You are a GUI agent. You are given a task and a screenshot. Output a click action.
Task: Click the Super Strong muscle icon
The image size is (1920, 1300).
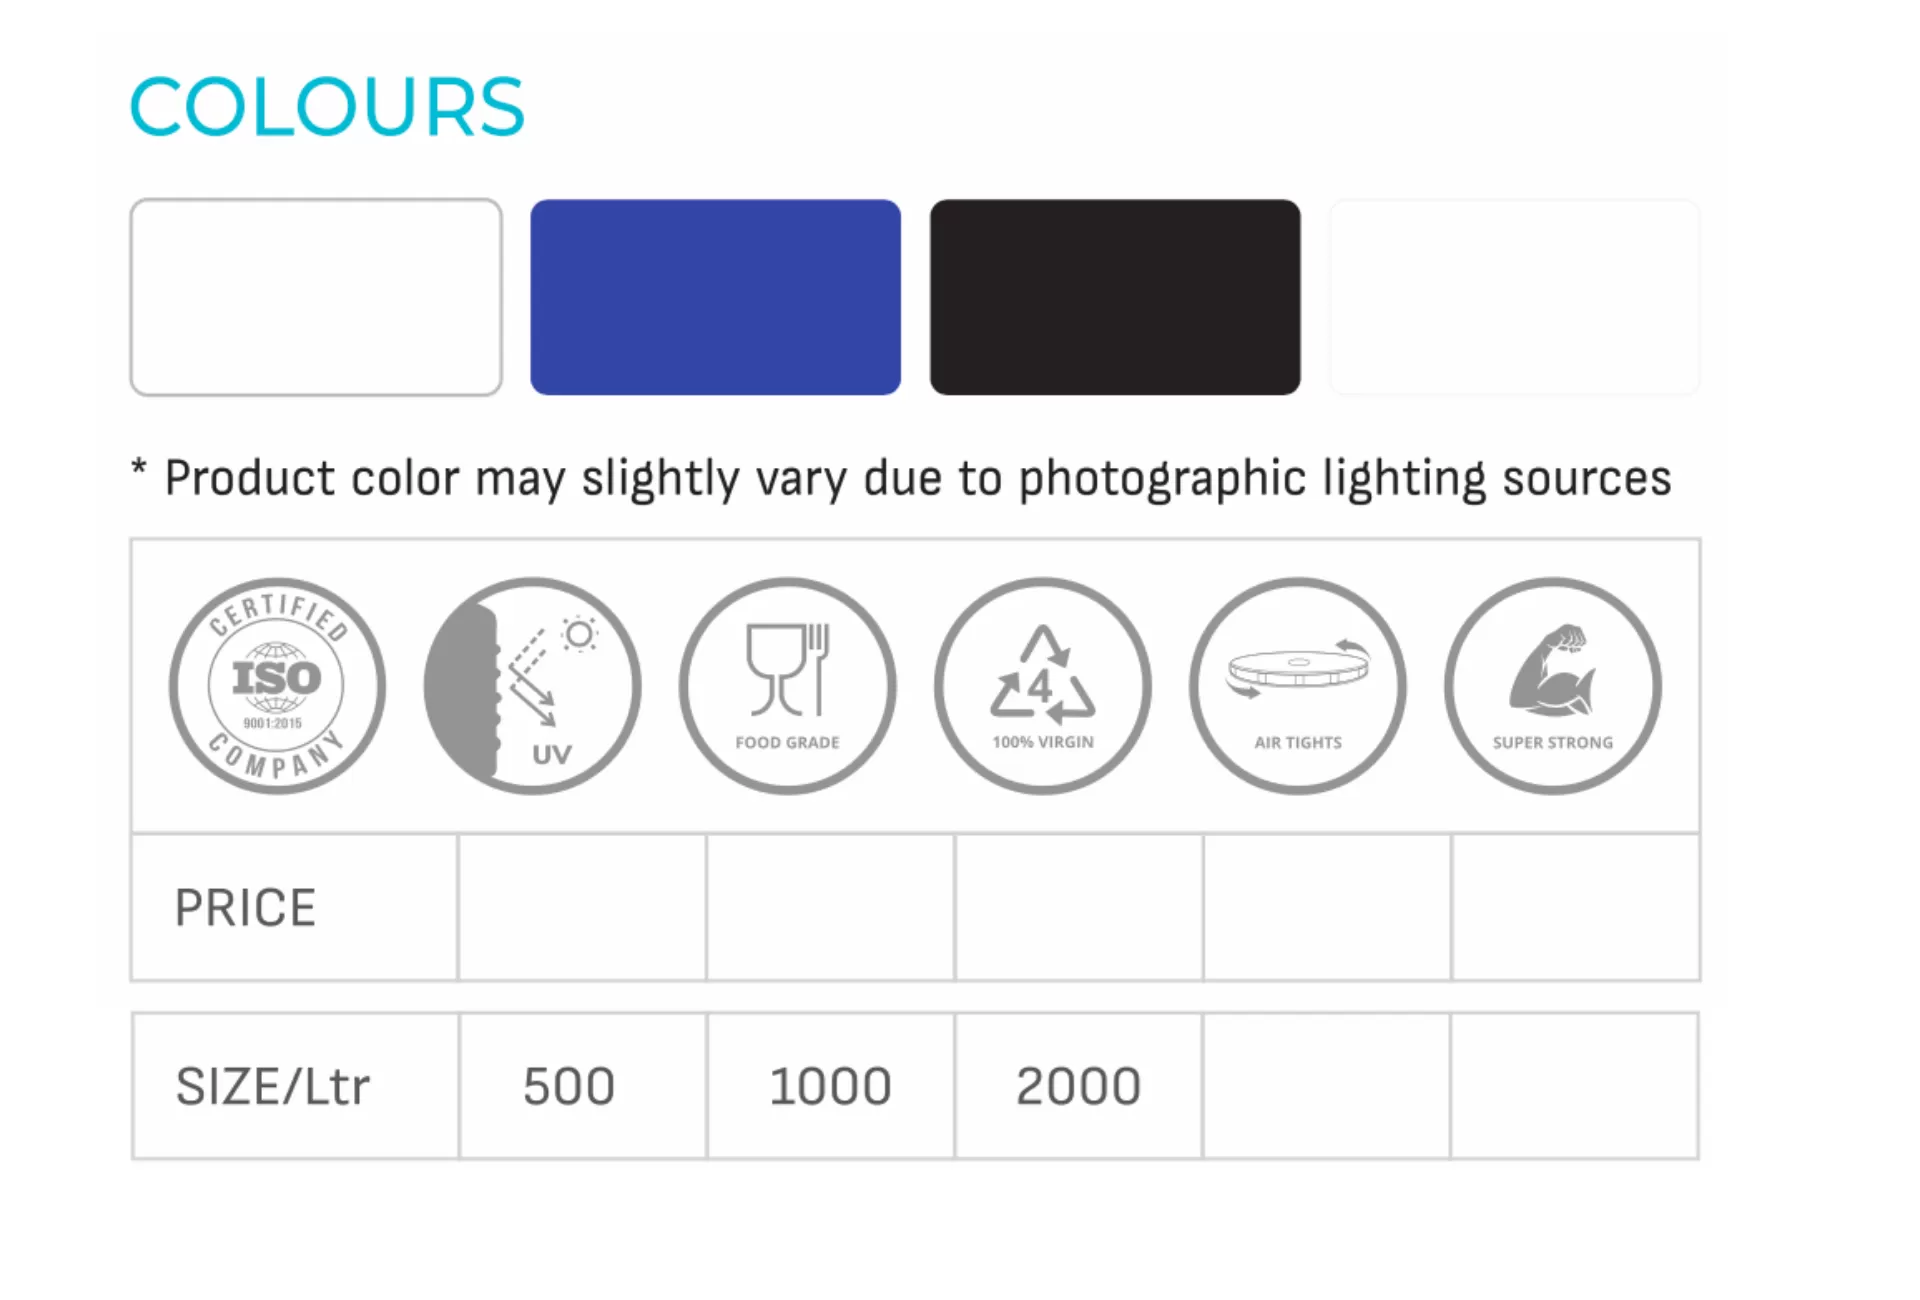1552,686
